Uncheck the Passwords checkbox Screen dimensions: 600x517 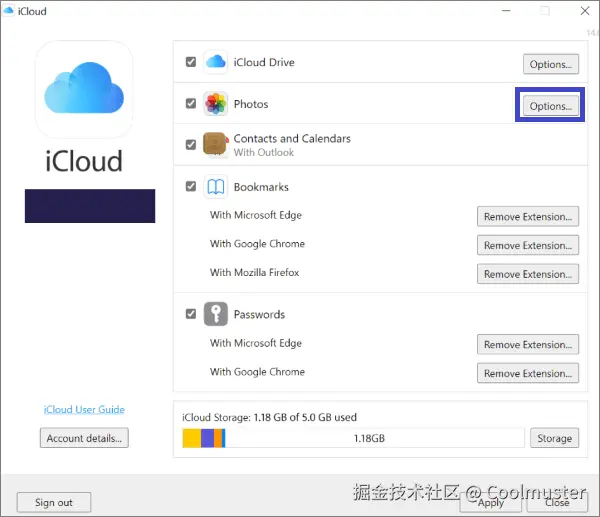[x=191, y=314]
